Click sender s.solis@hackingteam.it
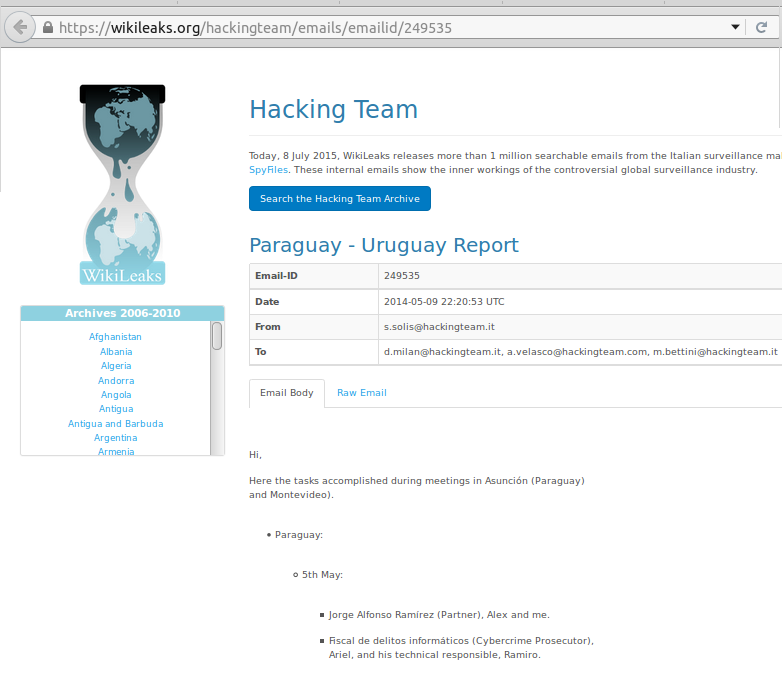Viewport: 782px width, 685px height. tap(439, 327)
